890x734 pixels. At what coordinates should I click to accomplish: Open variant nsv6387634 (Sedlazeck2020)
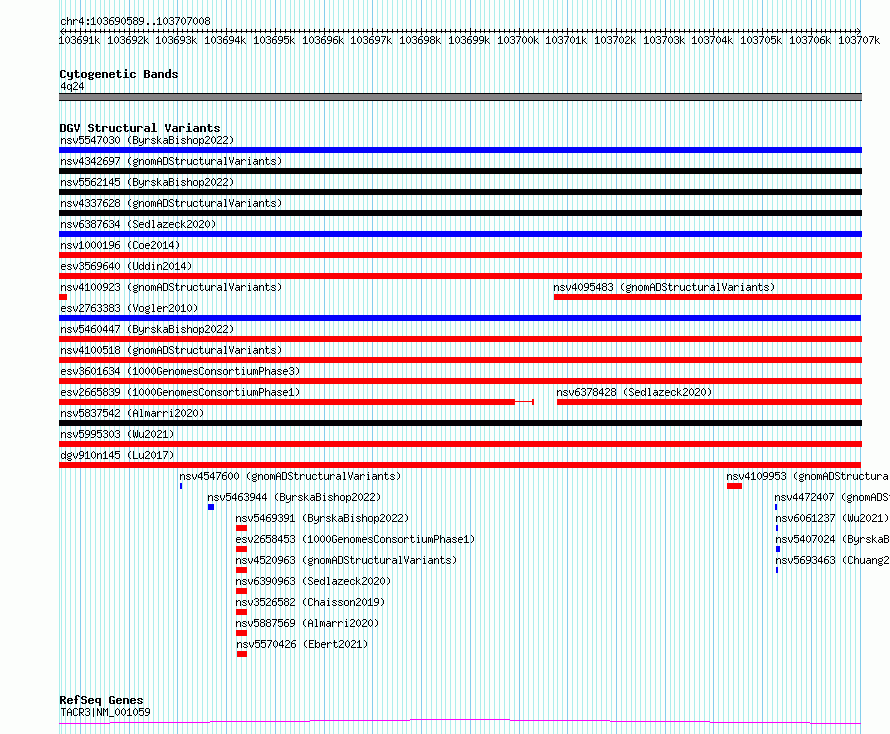pyautogui.click(x=460, y=234)
